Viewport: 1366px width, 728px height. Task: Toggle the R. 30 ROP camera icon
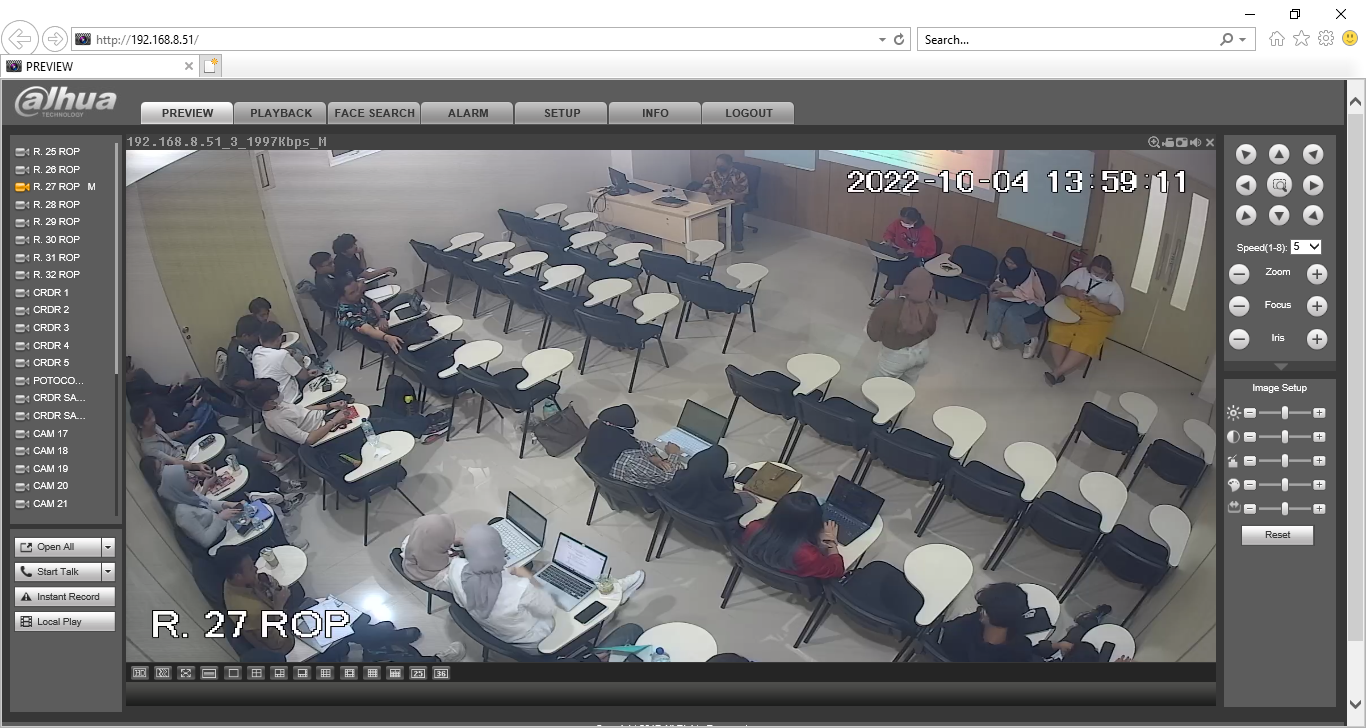point(22,240)
